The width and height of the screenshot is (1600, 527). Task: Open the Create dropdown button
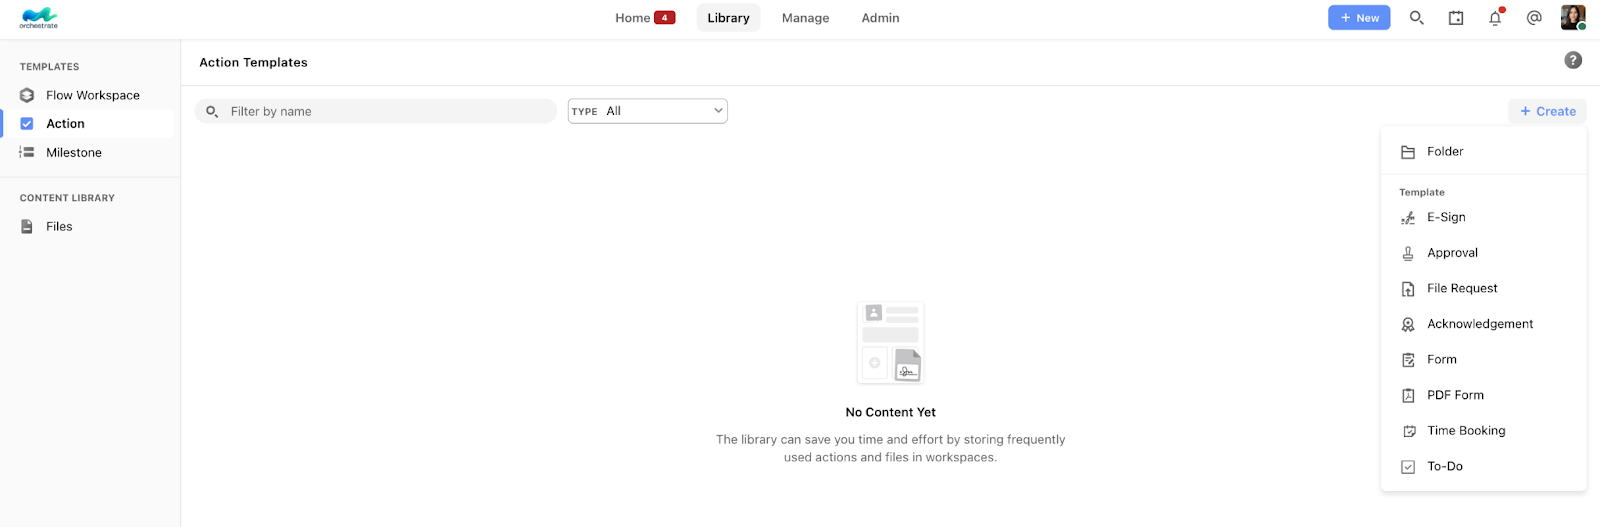[x=1547, y=111]
